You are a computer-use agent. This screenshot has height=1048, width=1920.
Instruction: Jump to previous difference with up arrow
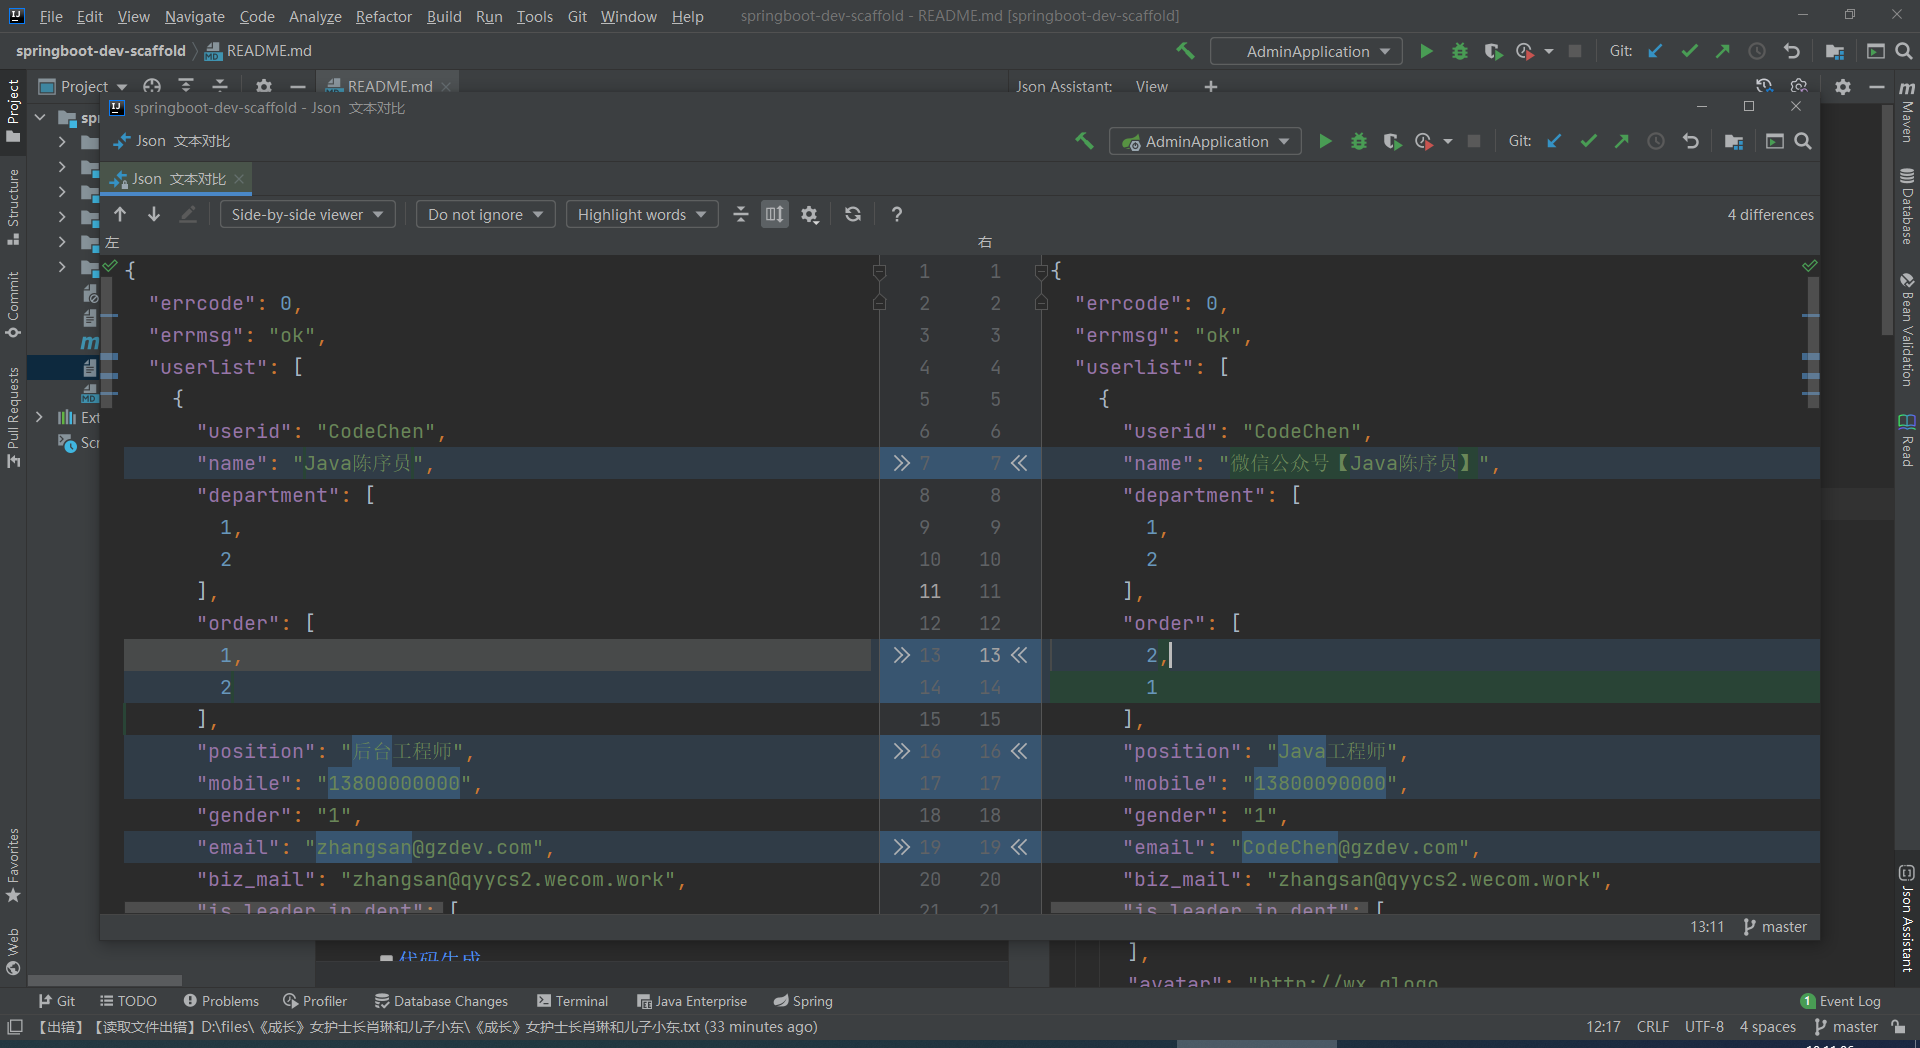[120, 214]
